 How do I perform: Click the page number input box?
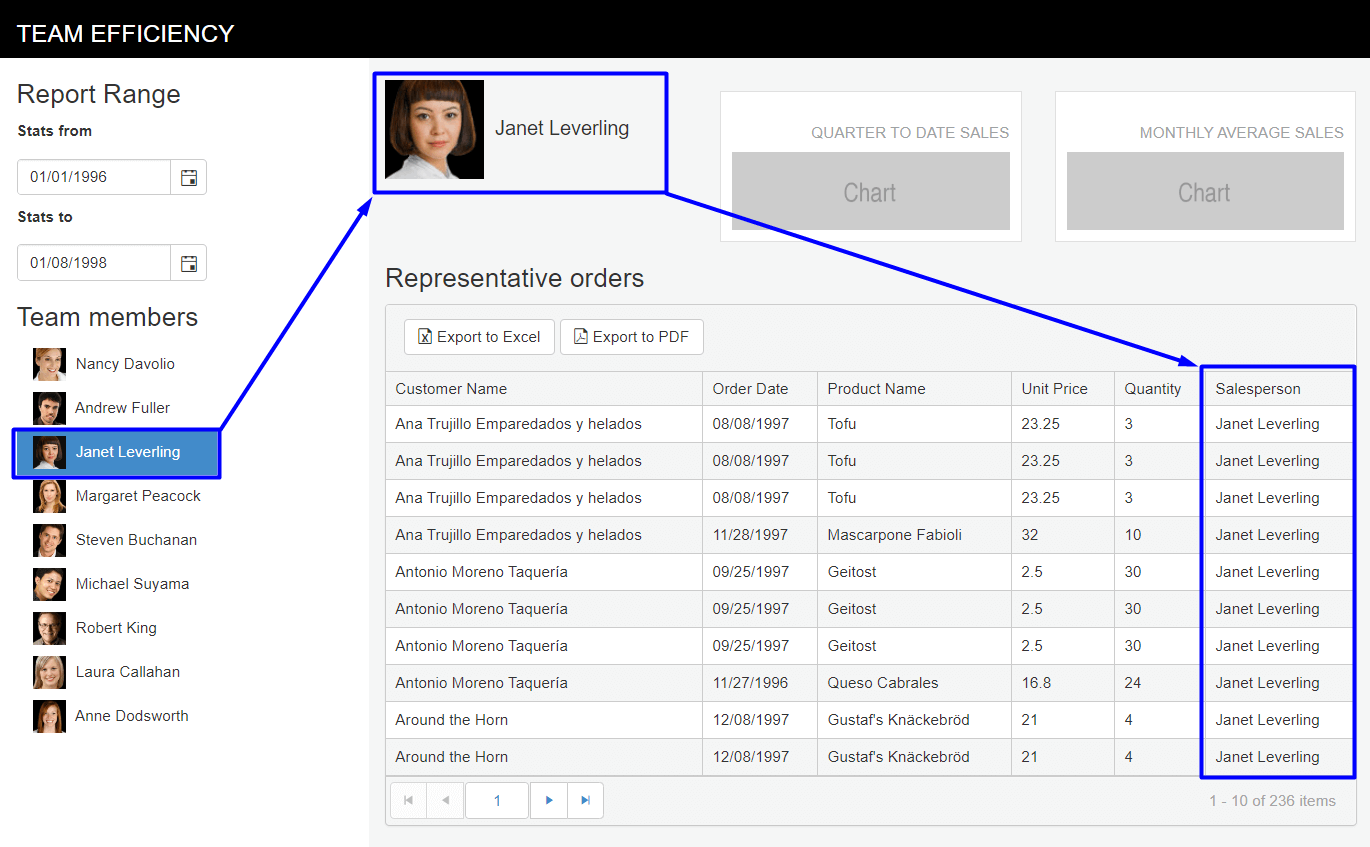tap(497, 800)
